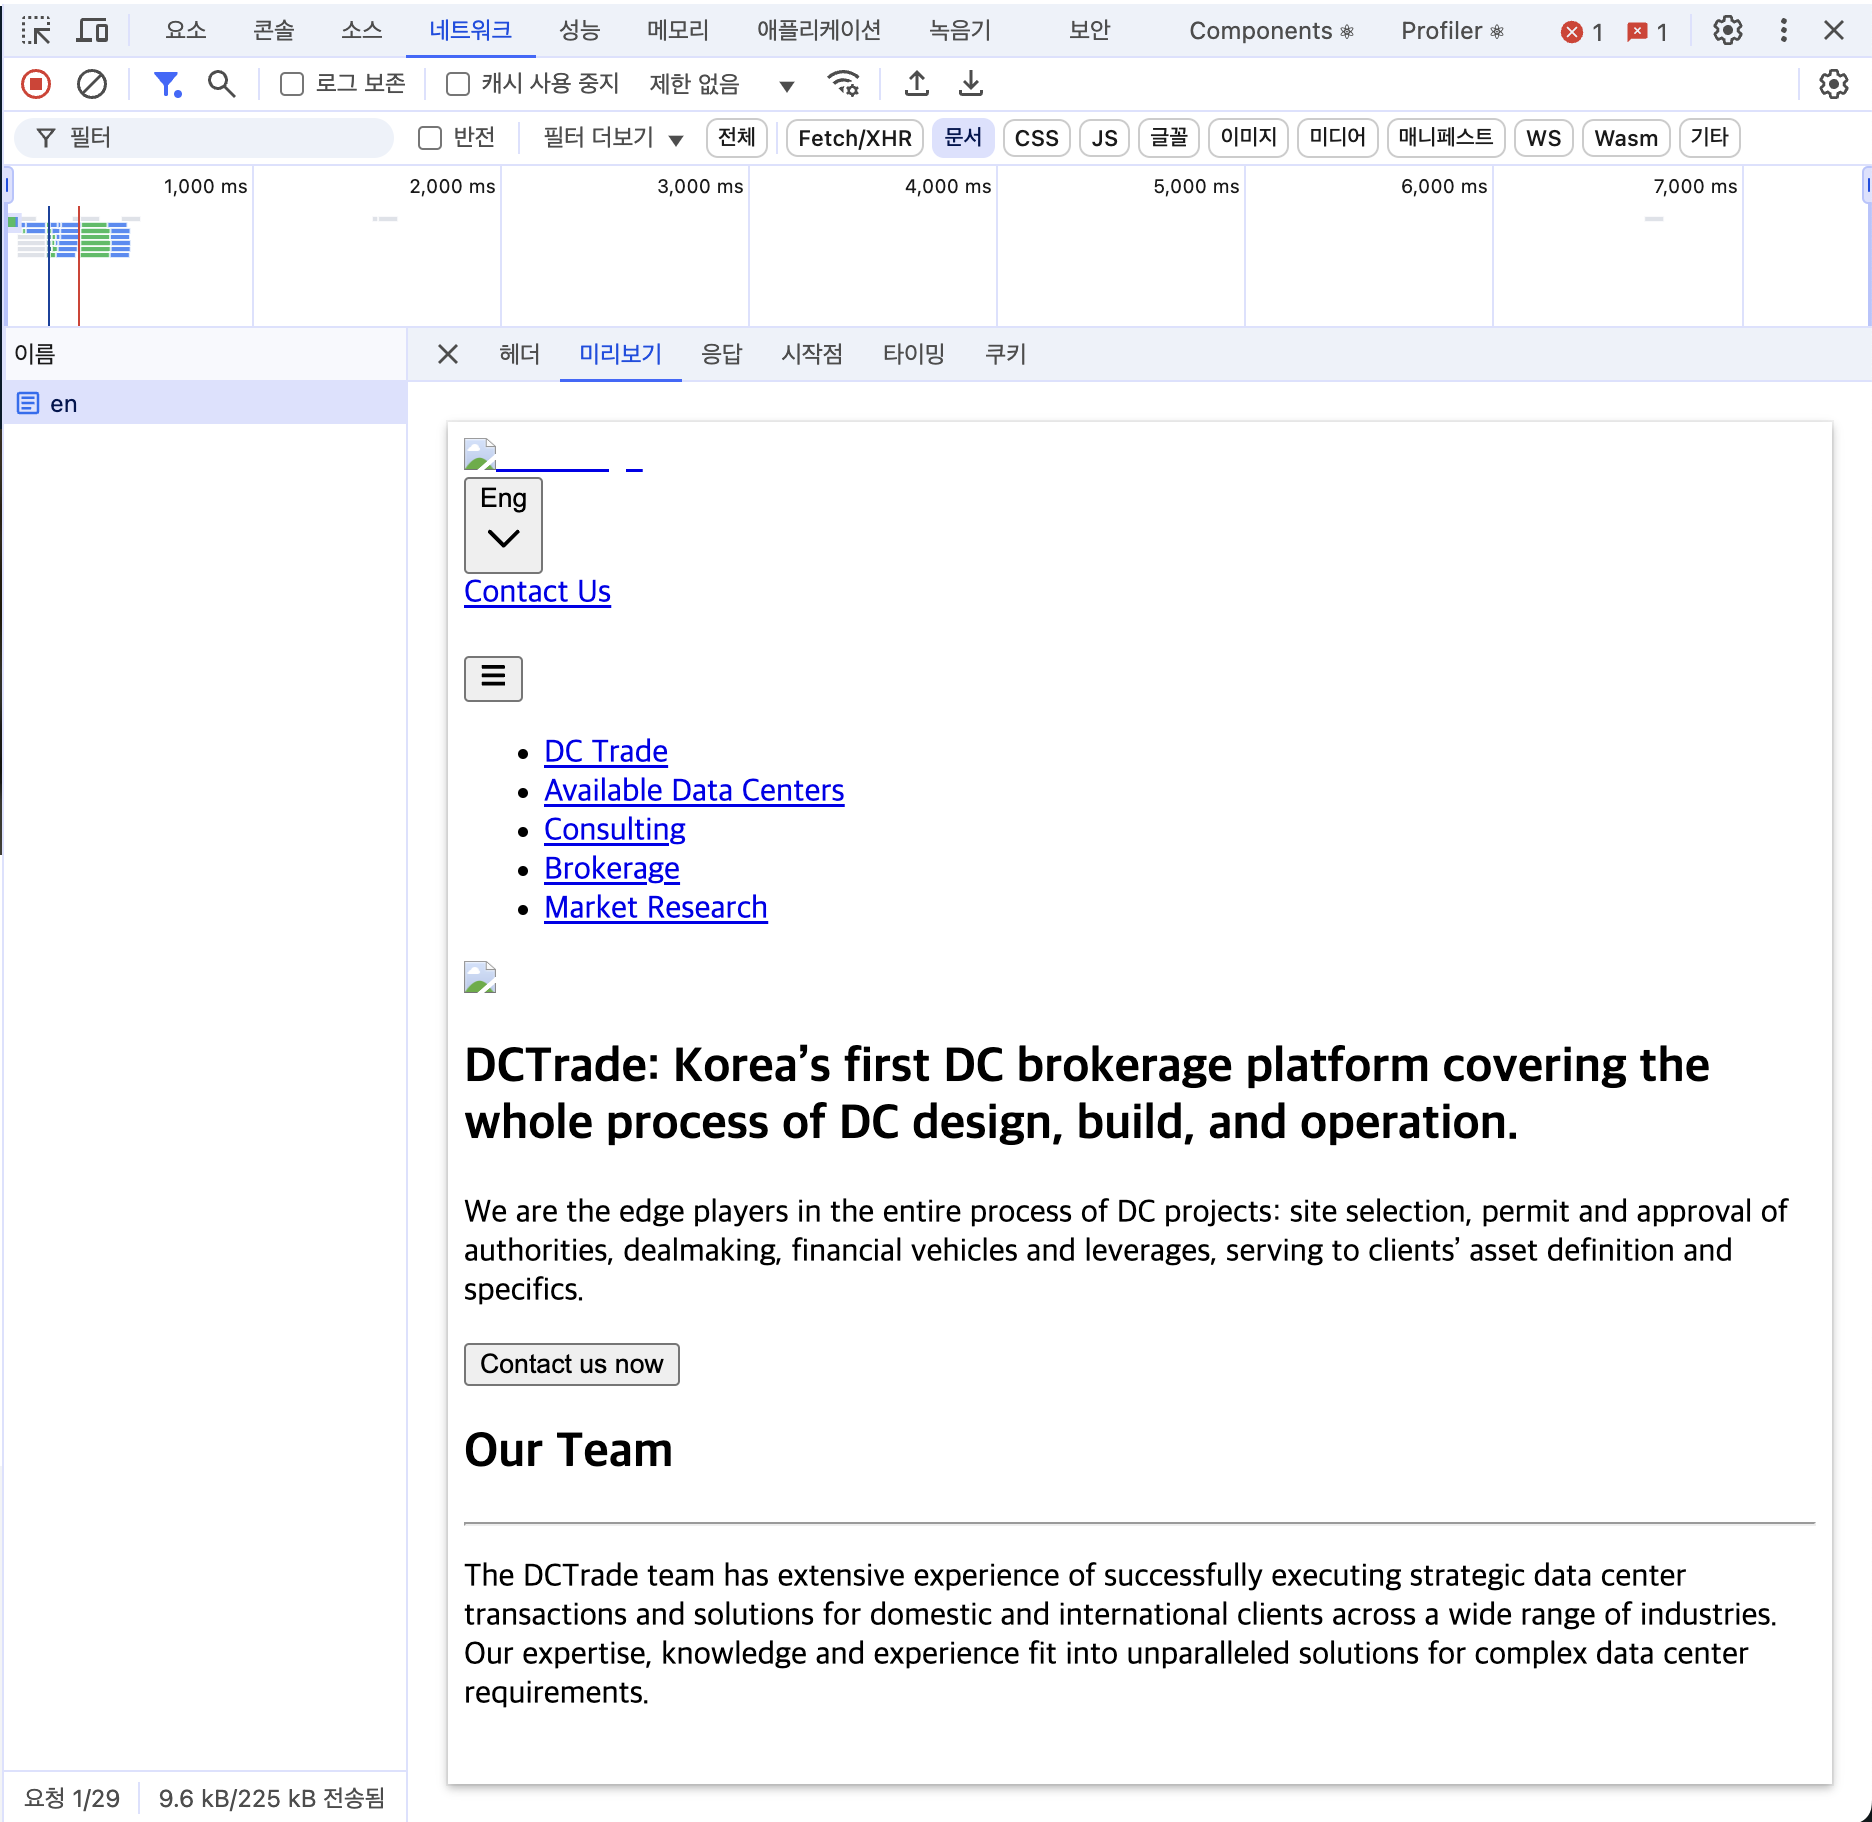Enable the 로그 보존 checkbox

point(292,84)
